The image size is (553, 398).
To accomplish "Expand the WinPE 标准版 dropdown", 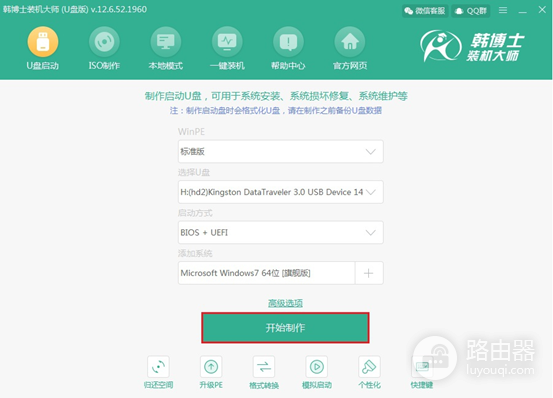I will click(x=281, y=152).
